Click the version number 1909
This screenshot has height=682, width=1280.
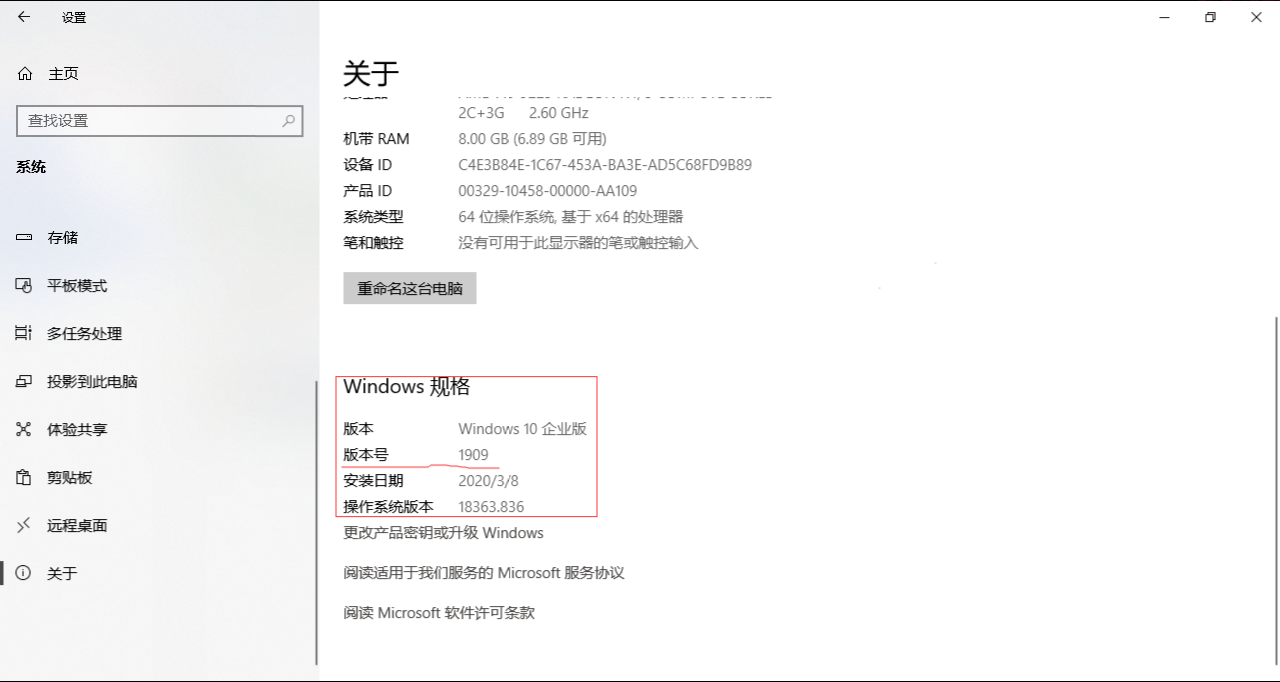[474, 455]
